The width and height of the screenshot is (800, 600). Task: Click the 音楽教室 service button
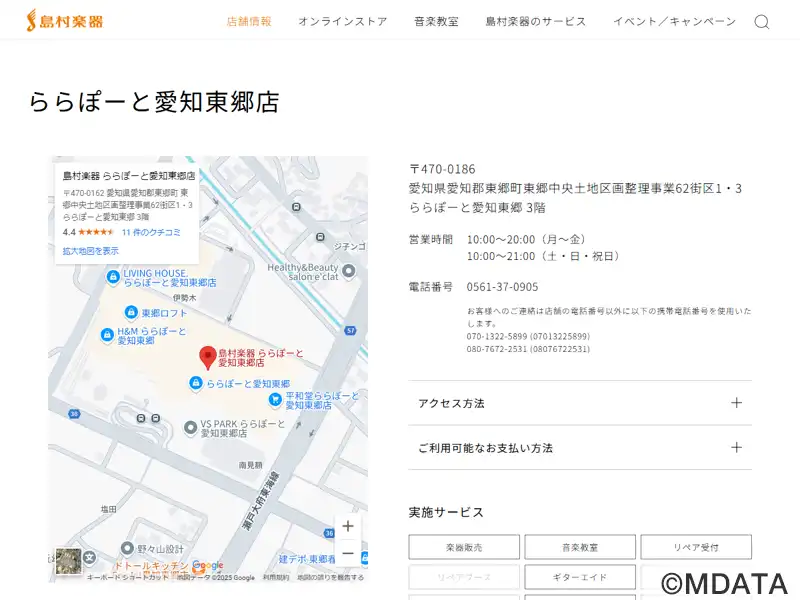[x=580, y=547]
